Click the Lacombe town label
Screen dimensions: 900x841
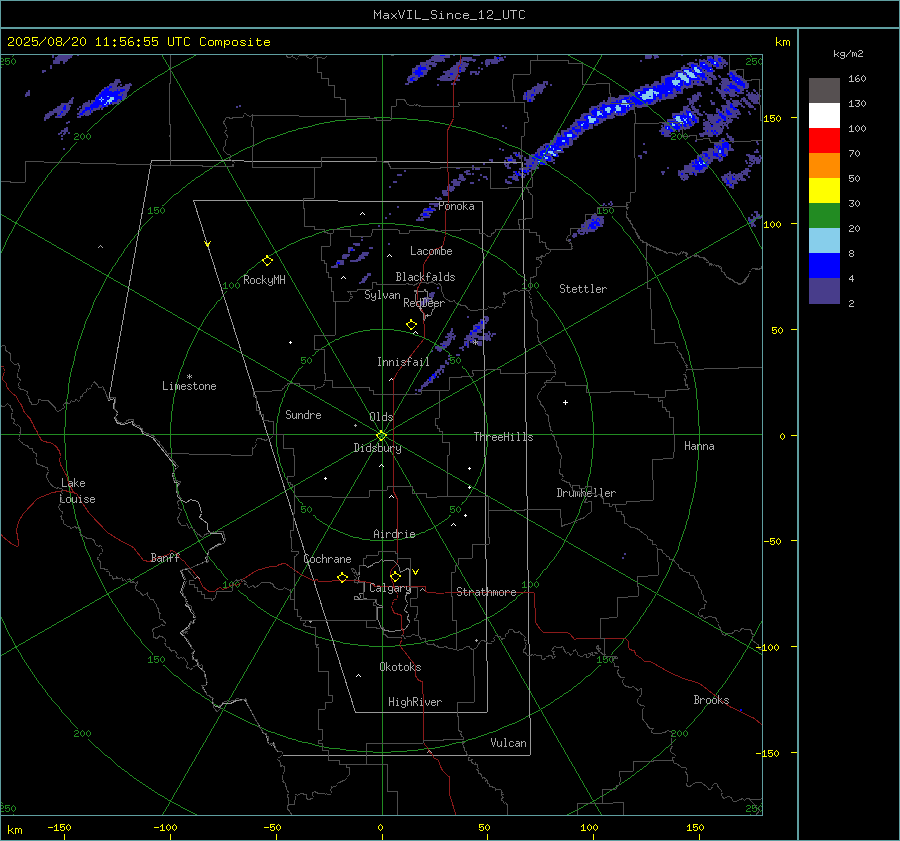pyautogui.click(x=431, y=251)
